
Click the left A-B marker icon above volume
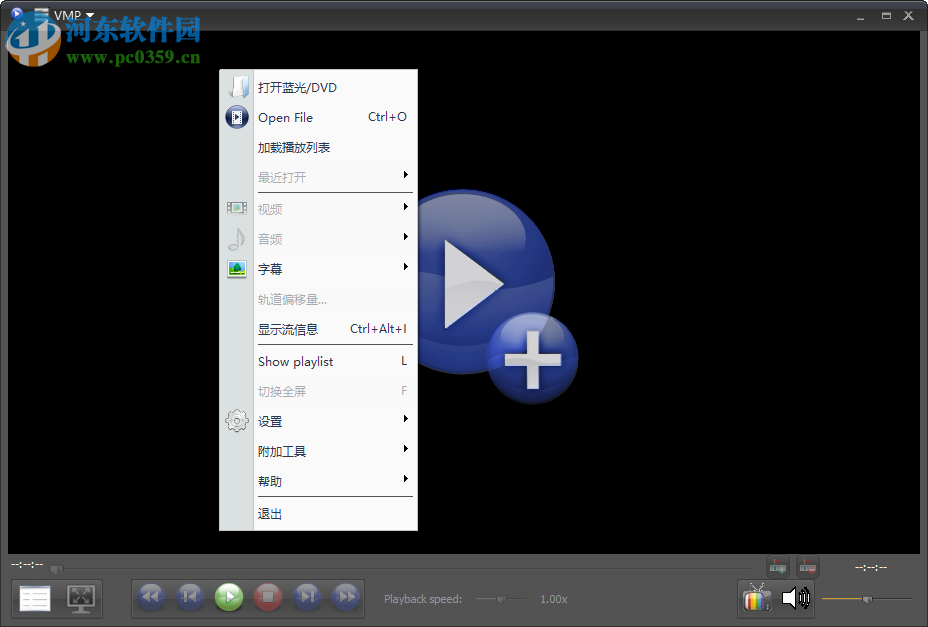777,566
